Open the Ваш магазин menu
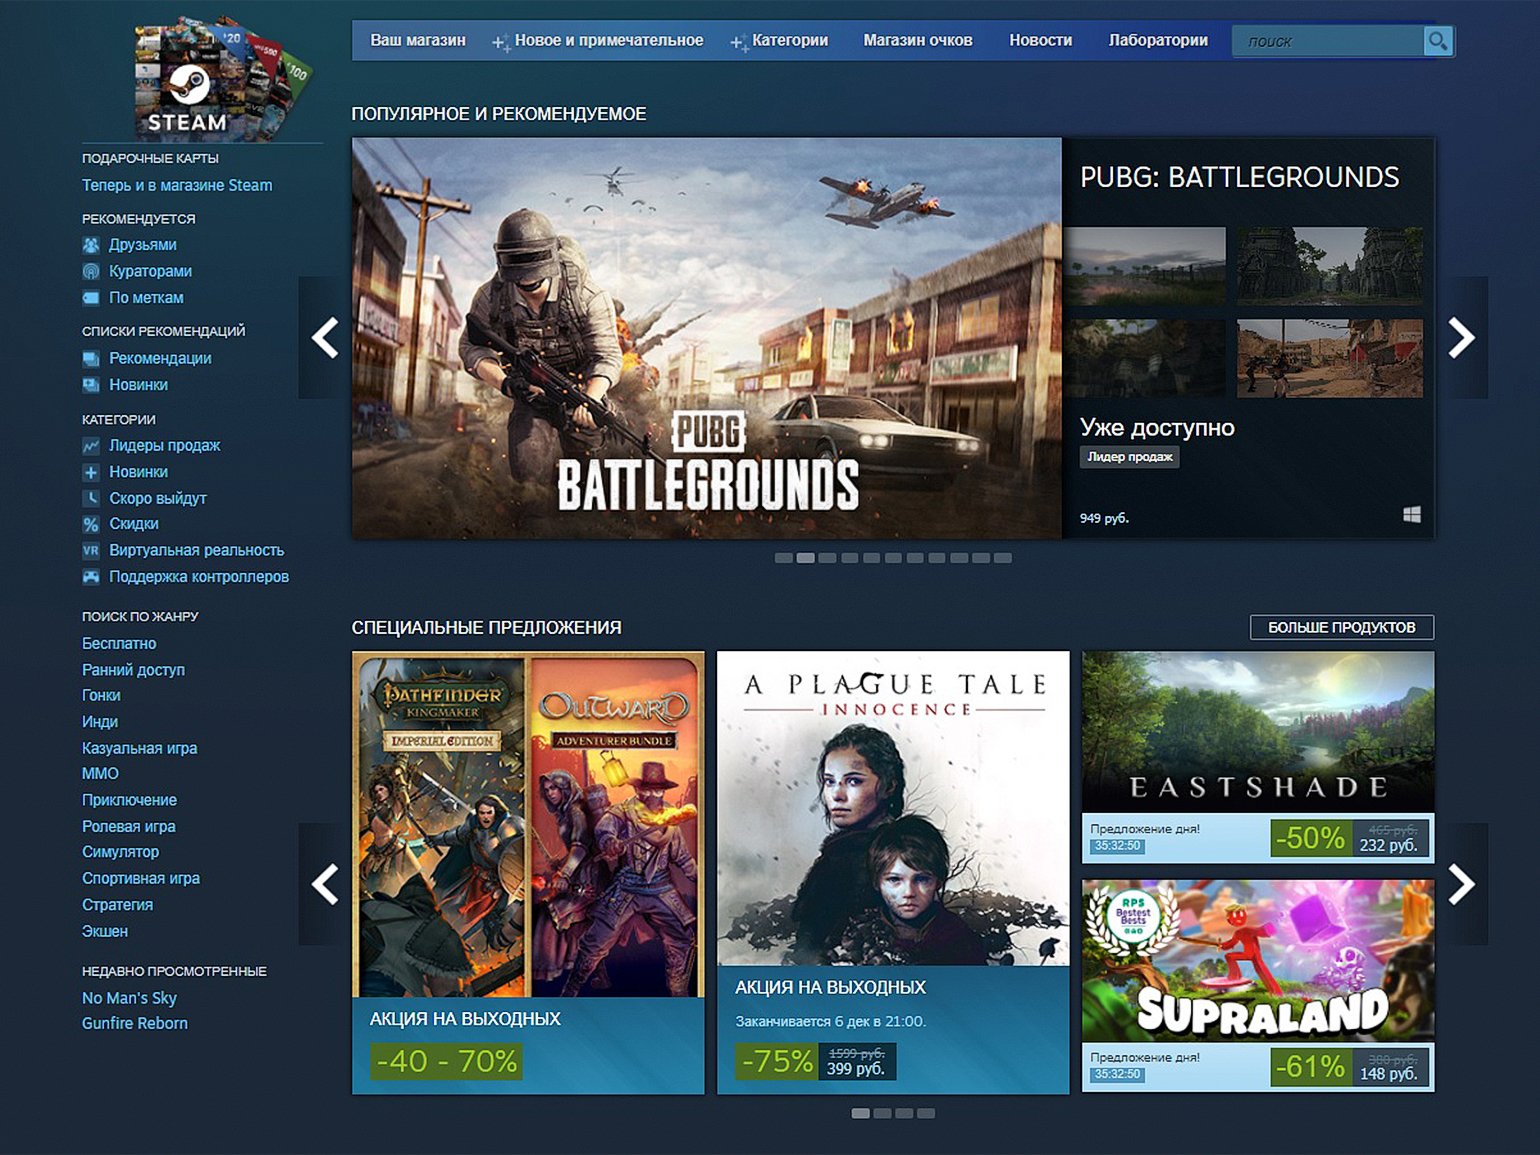Screen dimensions: 1540x1155 coord(418,41)
